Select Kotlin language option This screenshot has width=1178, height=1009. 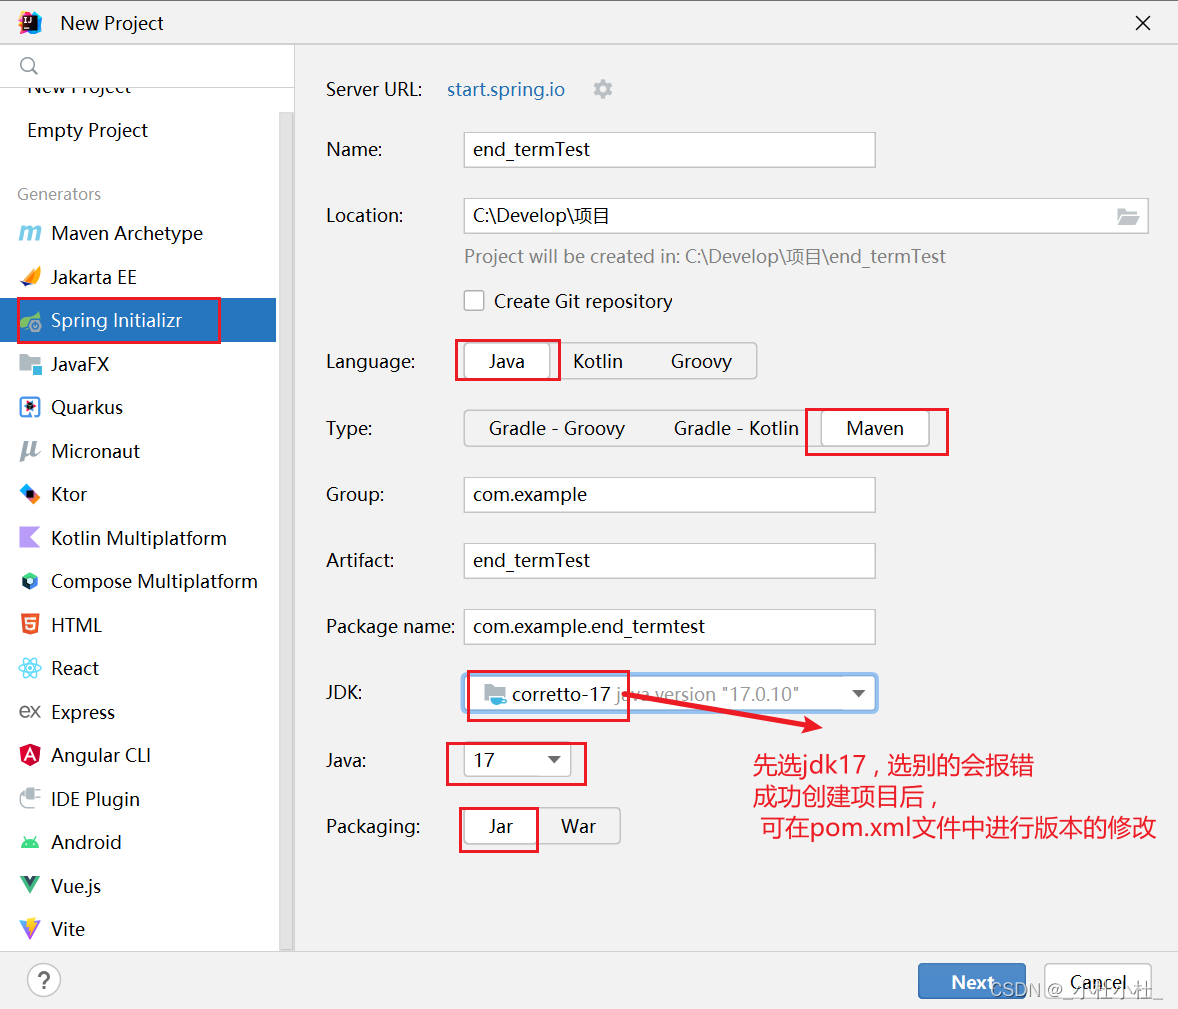pos(598,361)
